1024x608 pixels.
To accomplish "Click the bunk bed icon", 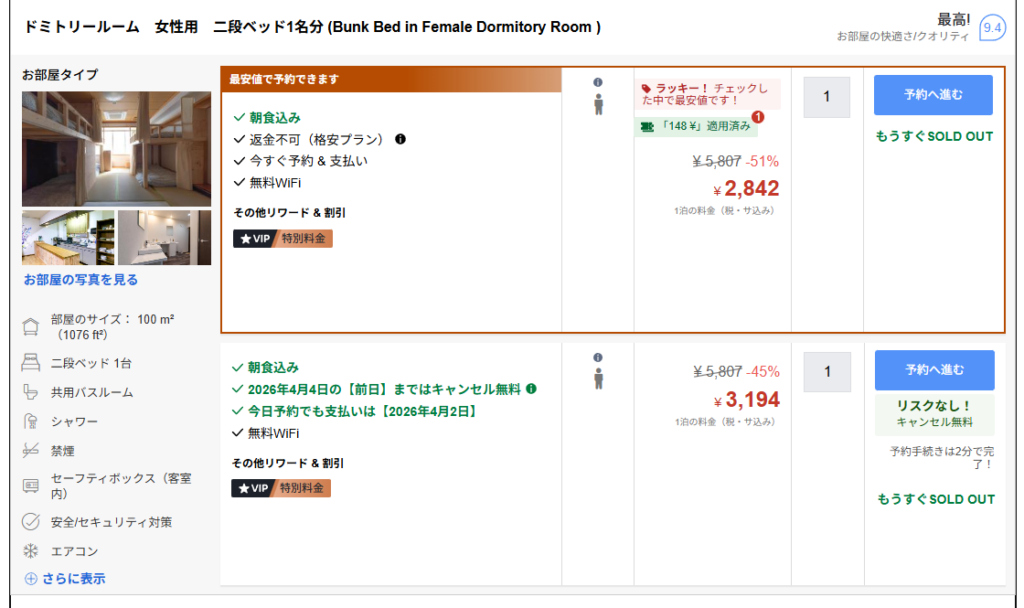I will coord(31,363).
